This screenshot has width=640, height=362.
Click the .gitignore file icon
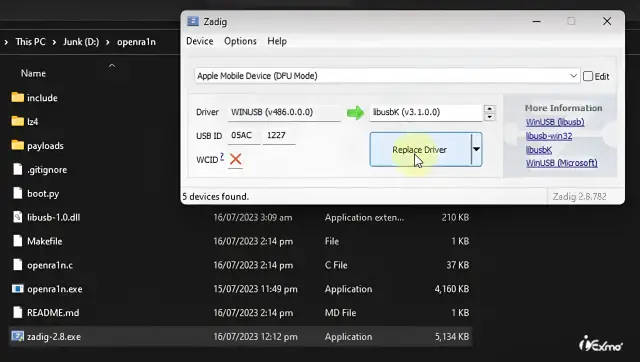(x=18, y=169)
